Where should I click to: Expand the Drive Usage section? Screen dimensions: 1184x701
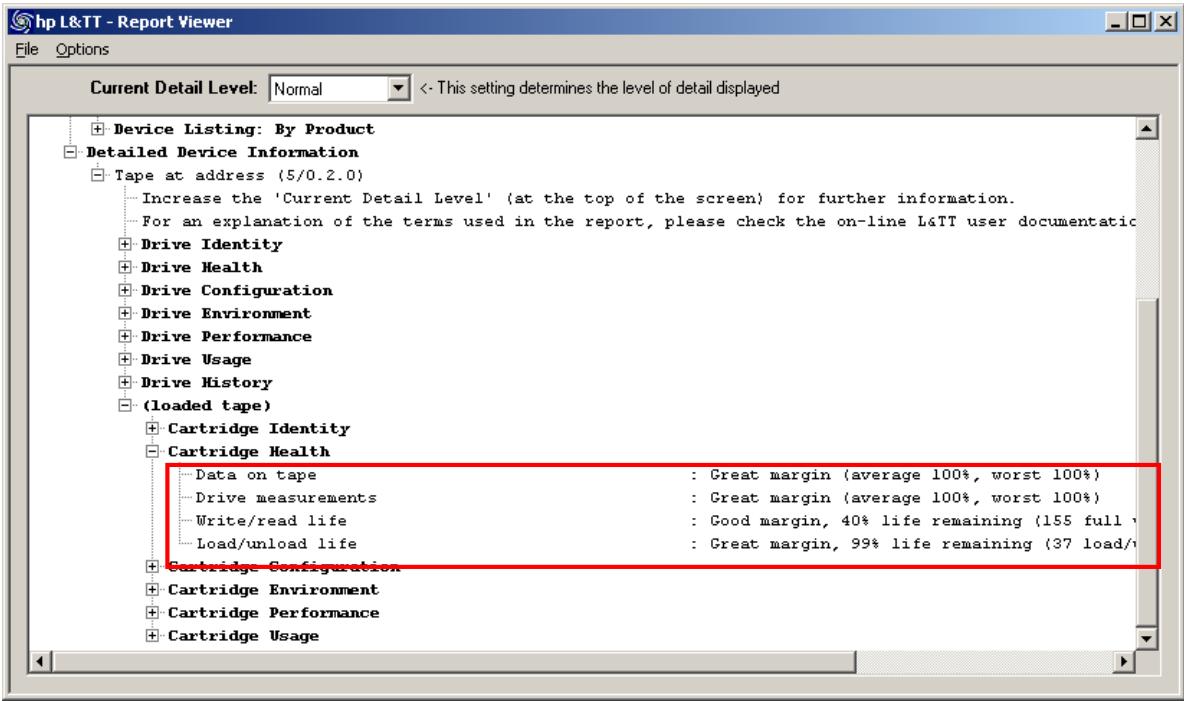(125, 359)
